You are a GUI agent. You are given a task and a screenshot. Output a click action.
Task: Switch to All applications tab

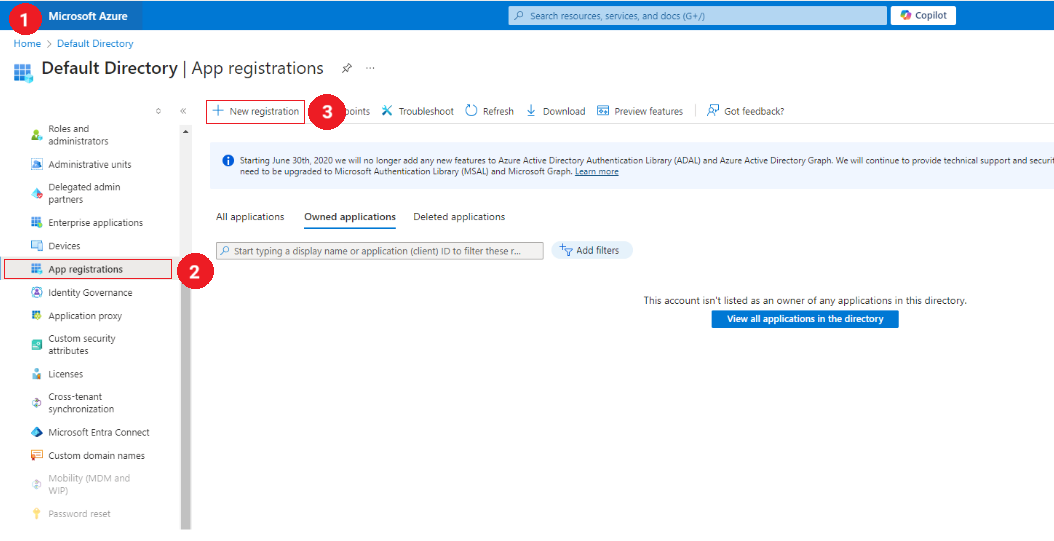(250, 217)
